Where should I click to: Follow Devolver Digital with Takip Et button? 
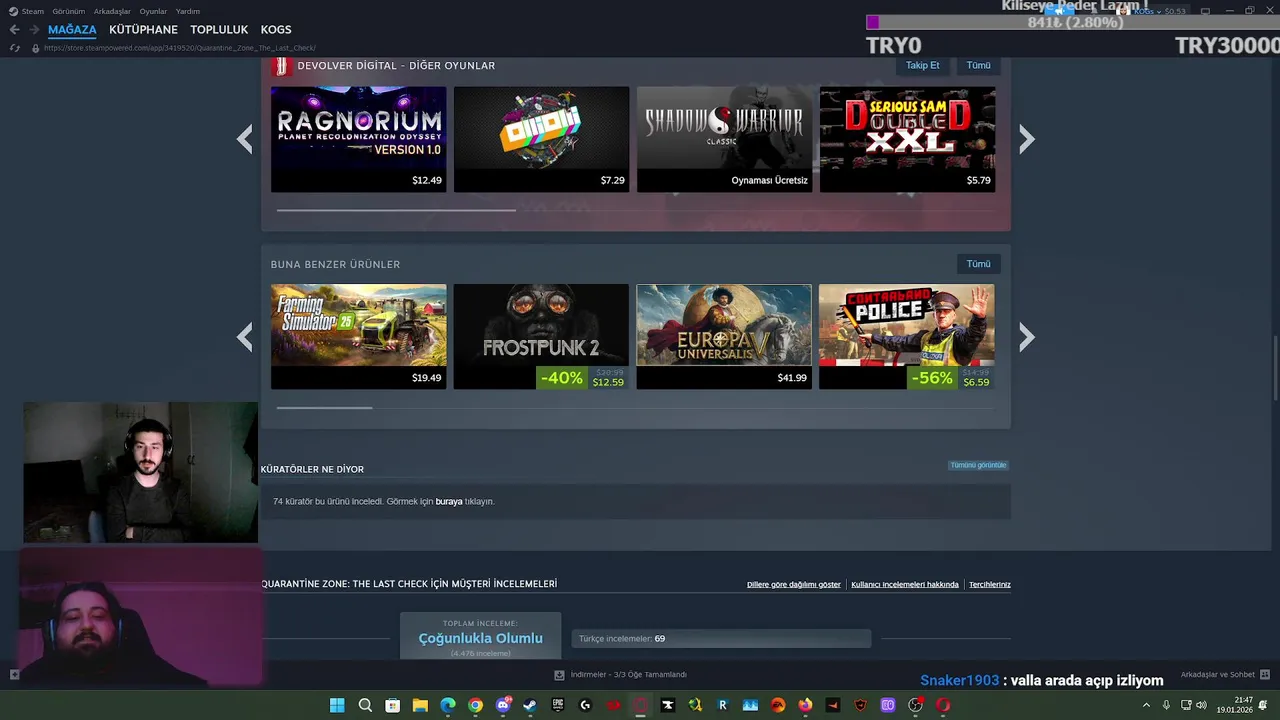[922, 65]
